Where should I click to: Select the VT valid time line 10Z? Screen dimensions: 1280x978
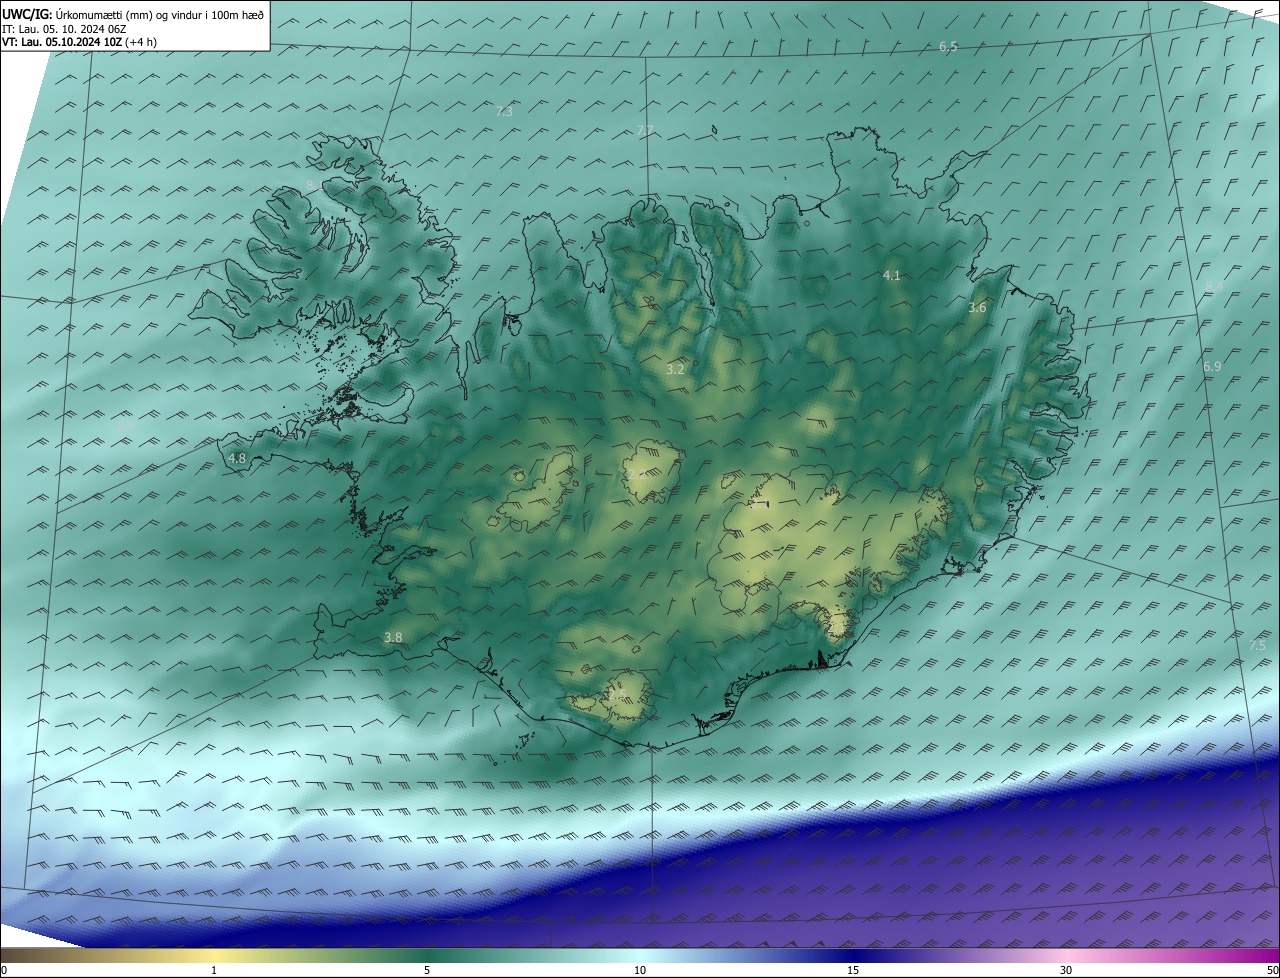click(x=79, y=42)
